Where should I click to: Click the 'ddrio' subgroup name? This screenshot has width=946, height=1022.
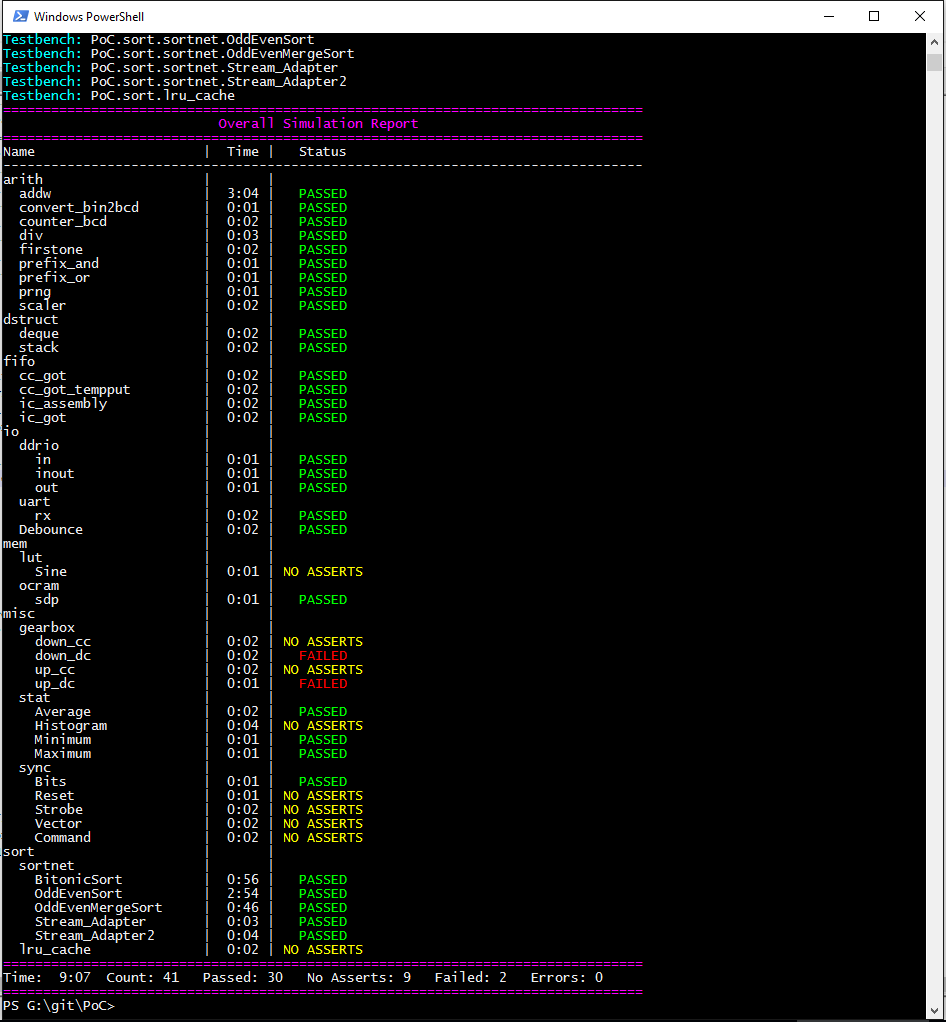(x=39, y=446)
